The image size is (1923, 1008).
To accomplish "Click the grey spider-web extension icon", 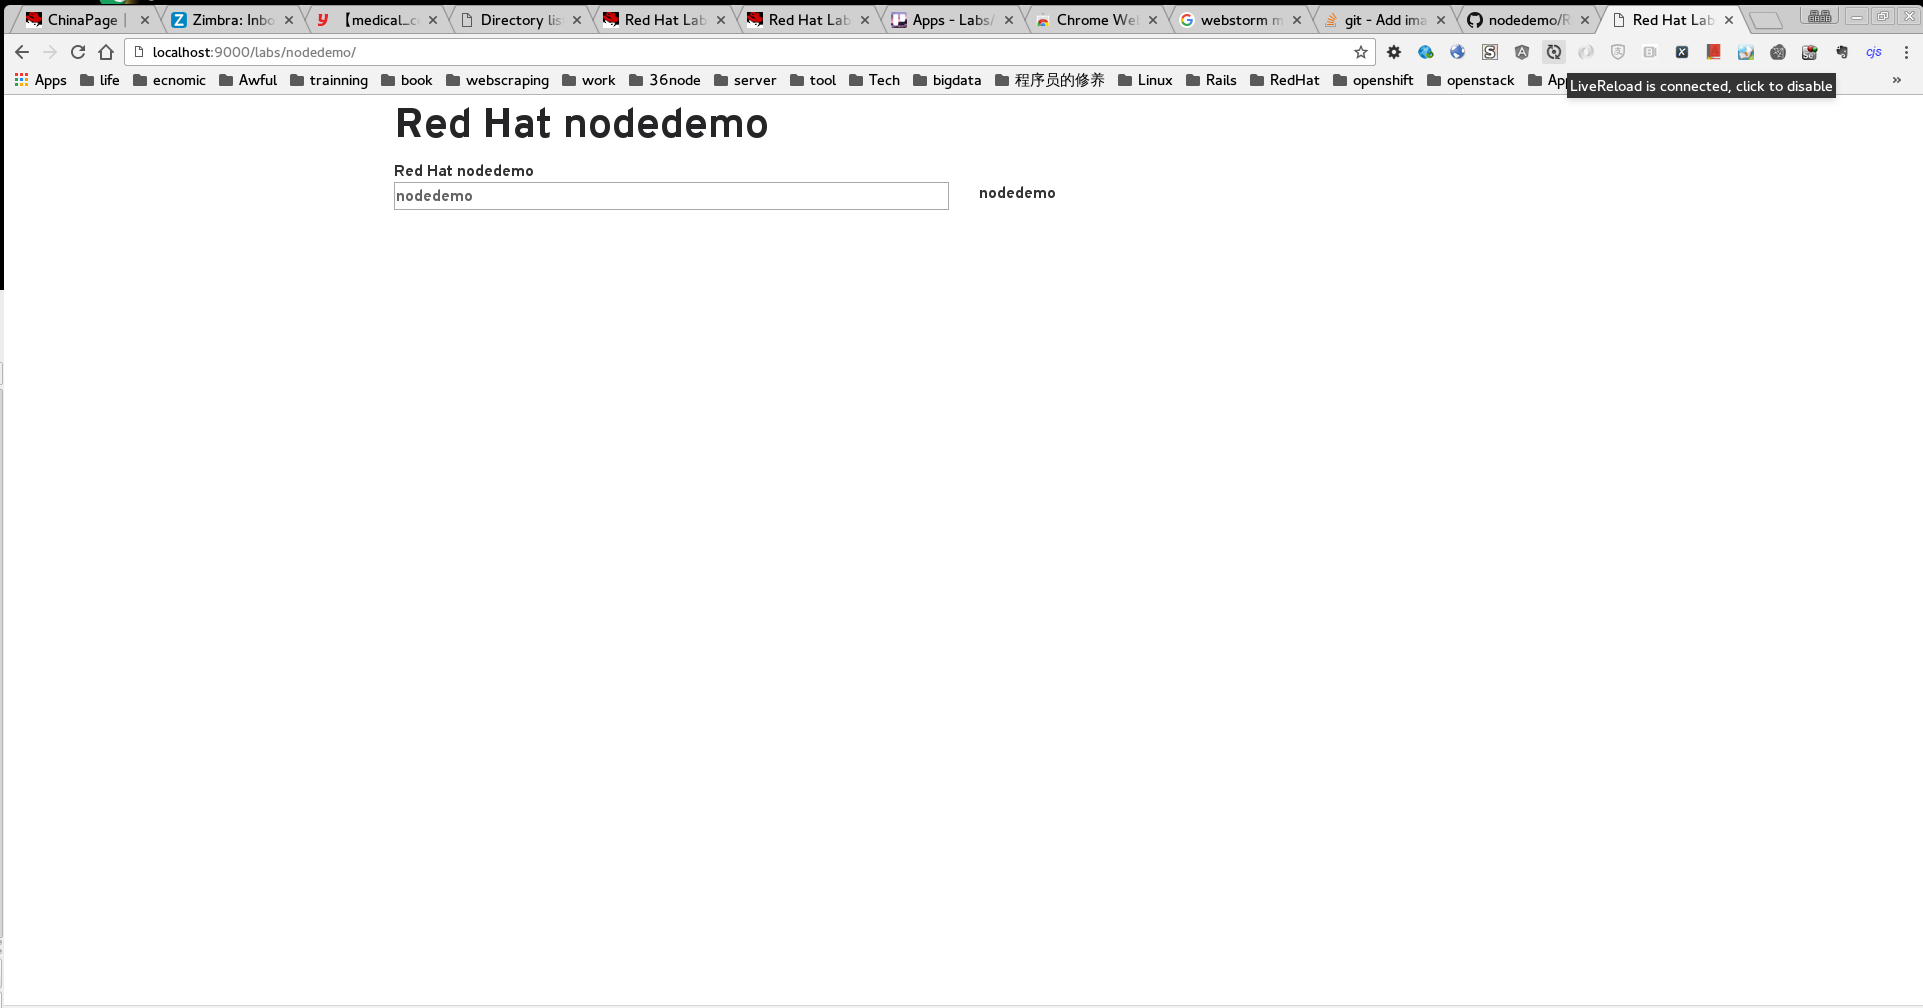I will tap(1778, 52).
